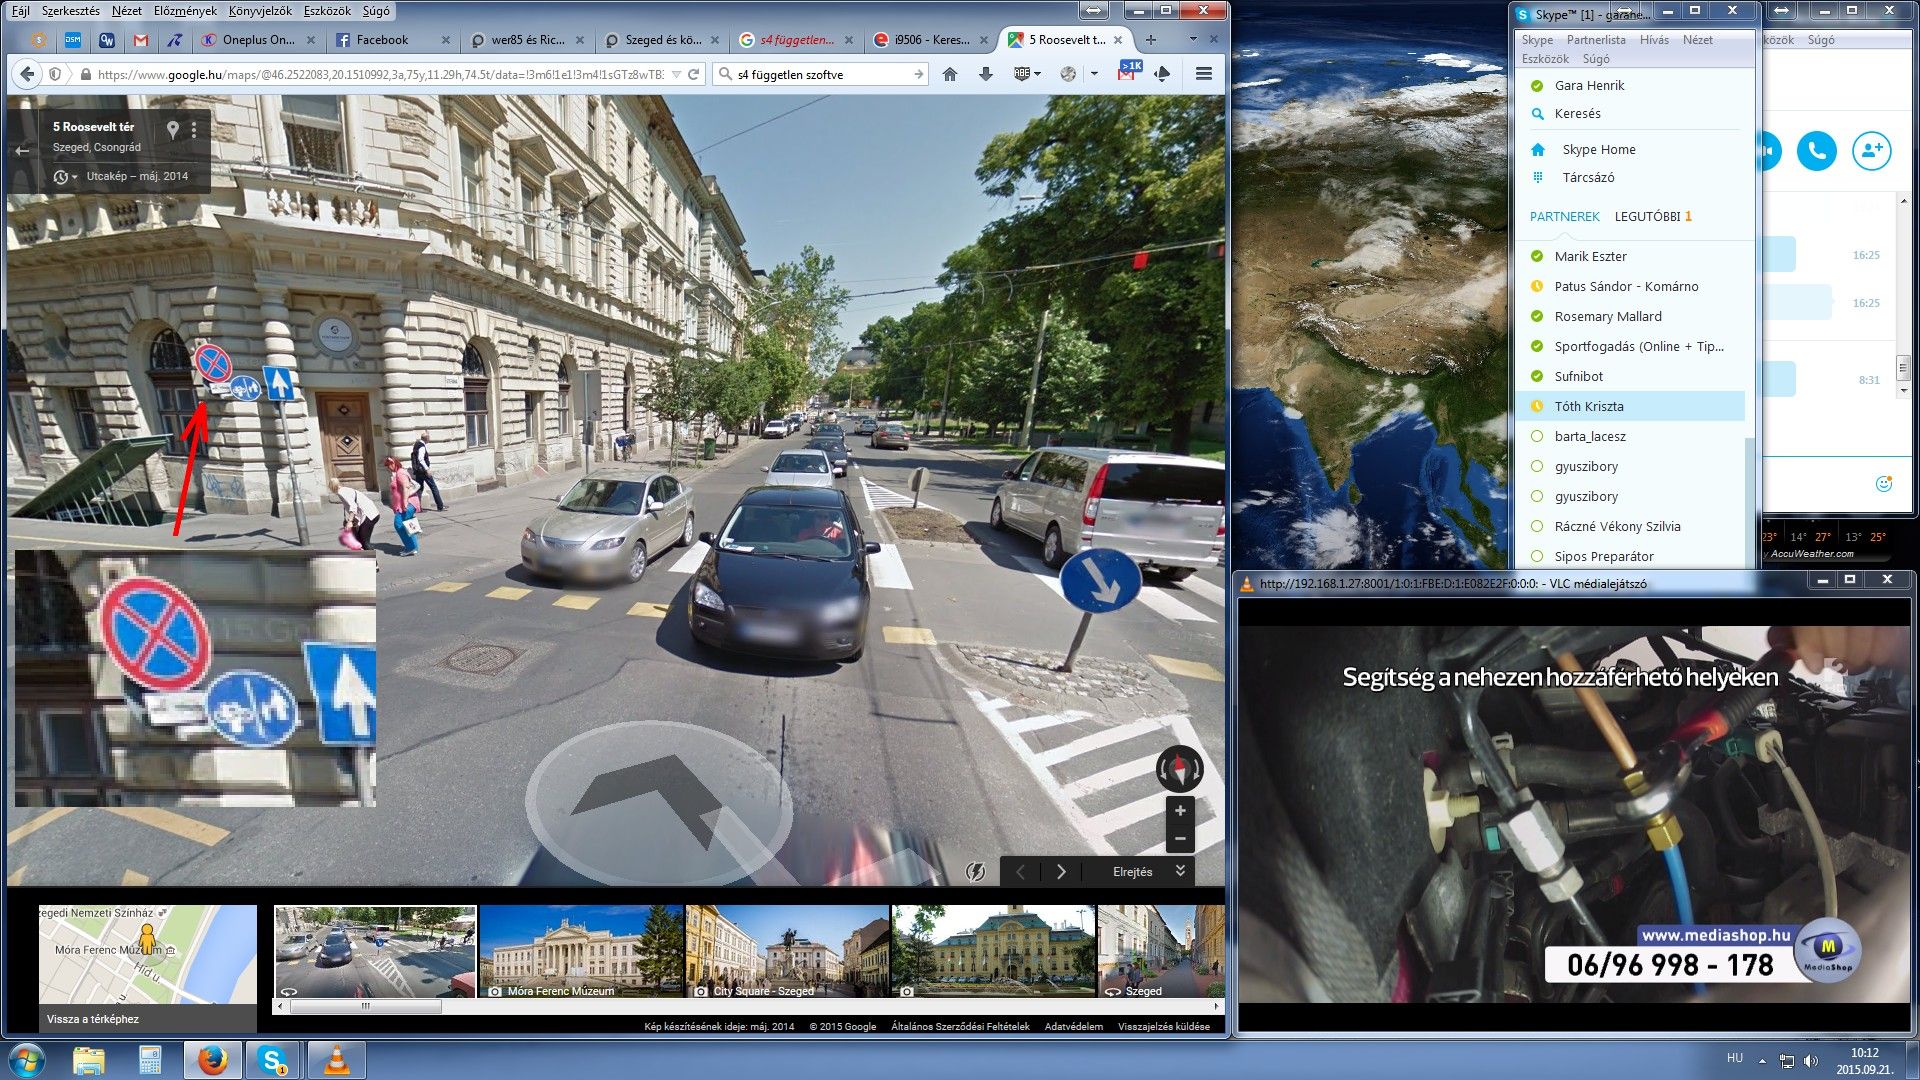The image size is (1920, 1080).
Task: Click the Firefox search box with s4 független text
Action: tap(820, 74)
